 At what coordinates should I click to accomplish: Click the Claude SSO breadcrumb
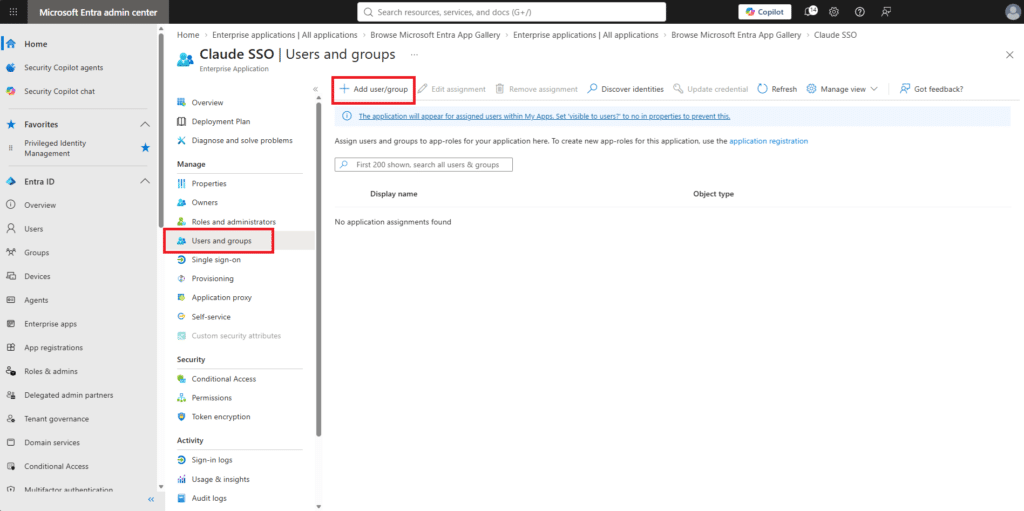click(x=835, y=35)
